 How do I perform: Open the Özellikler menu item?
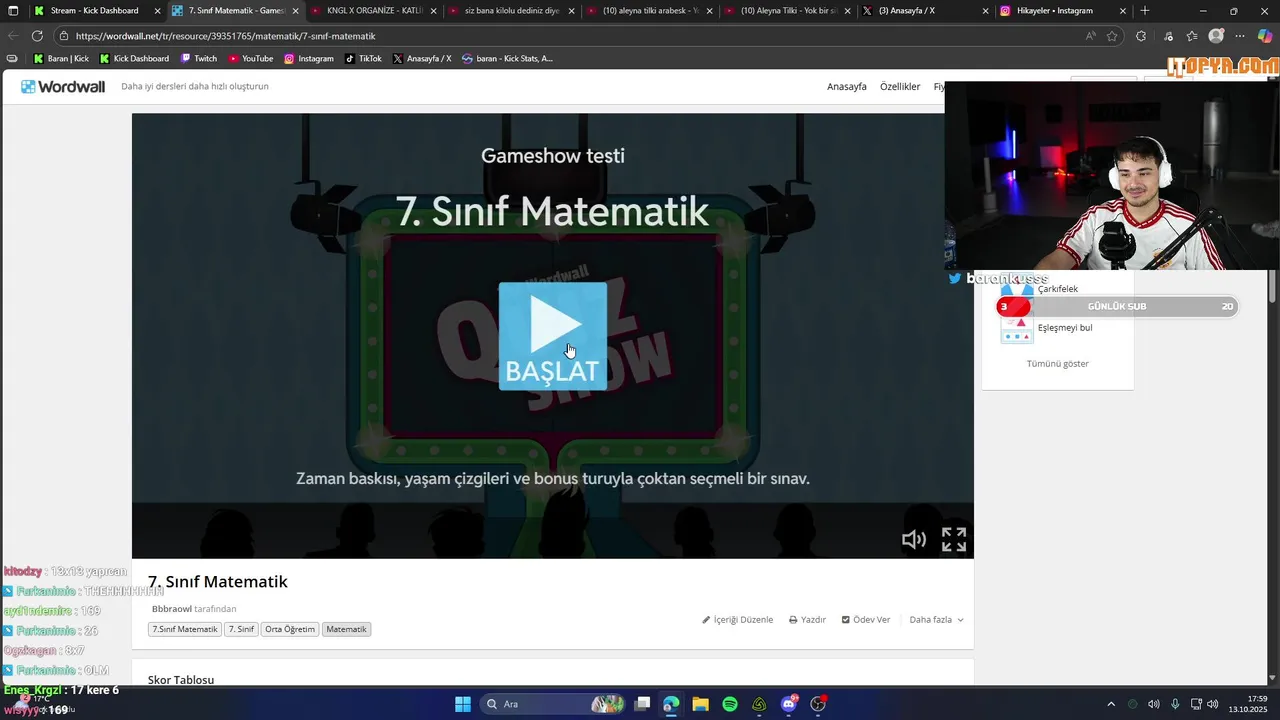pyautogui.click(x=900, y=87)
